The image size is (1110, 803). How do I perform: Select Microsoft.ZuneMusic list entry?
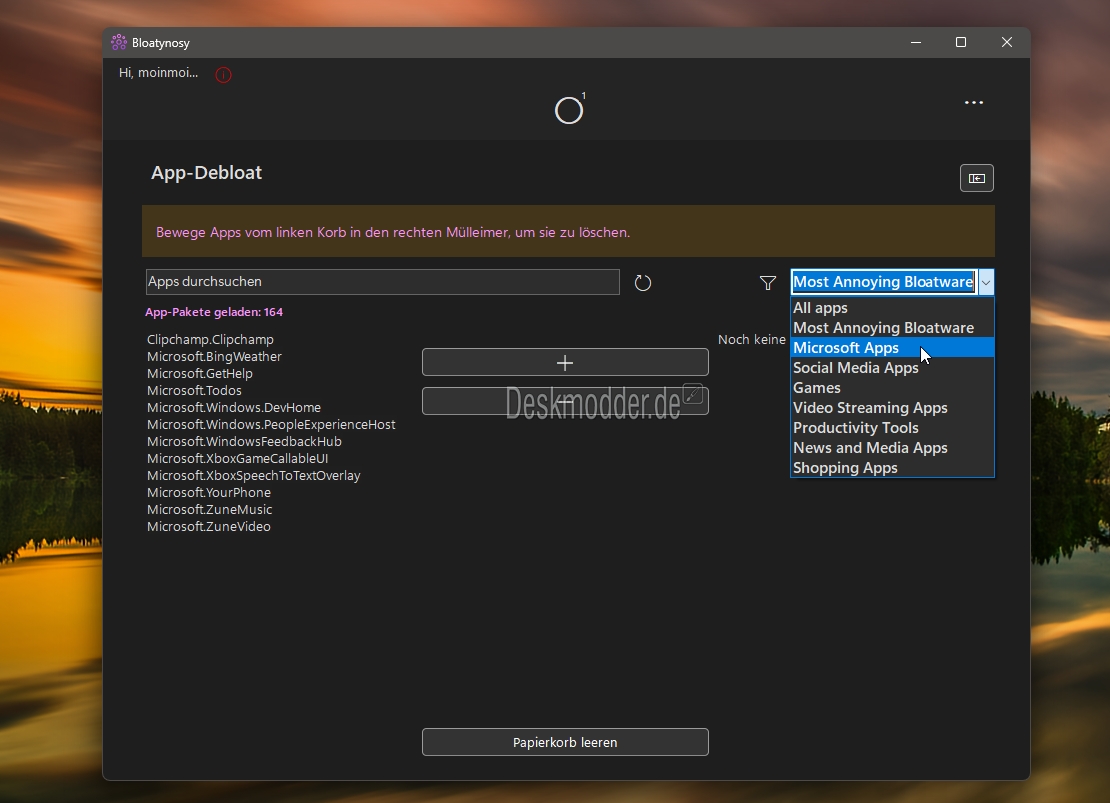(x=210, y=510)
